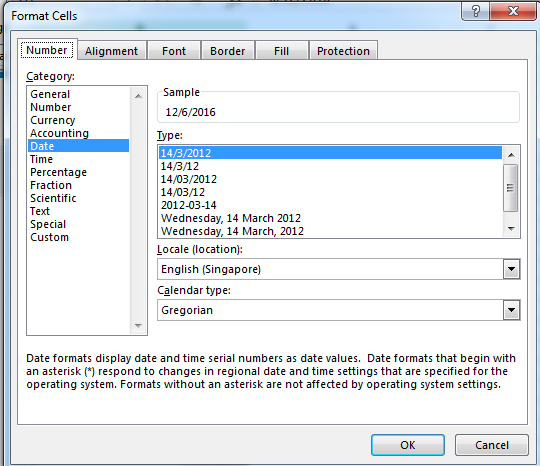Viewport: 540px width, 466px height.
Task: Click the Help question mark icon
Action: tap(476, 11)
